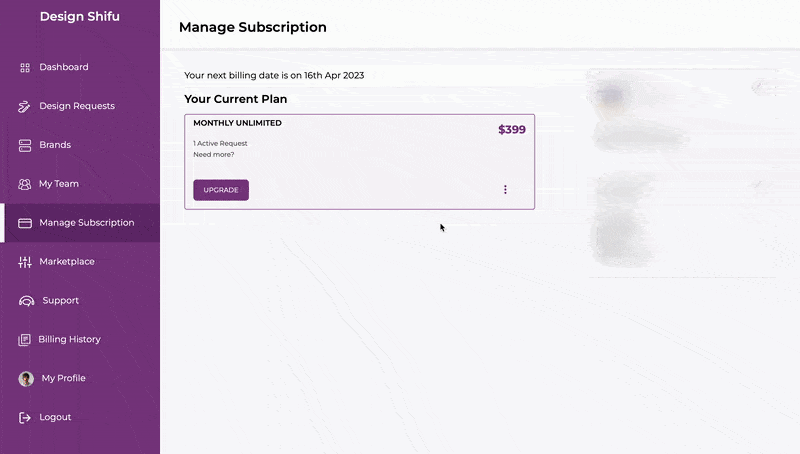Click the Logout arrow icon
This screenshot has height=454, width=800.
coord(25,417)
